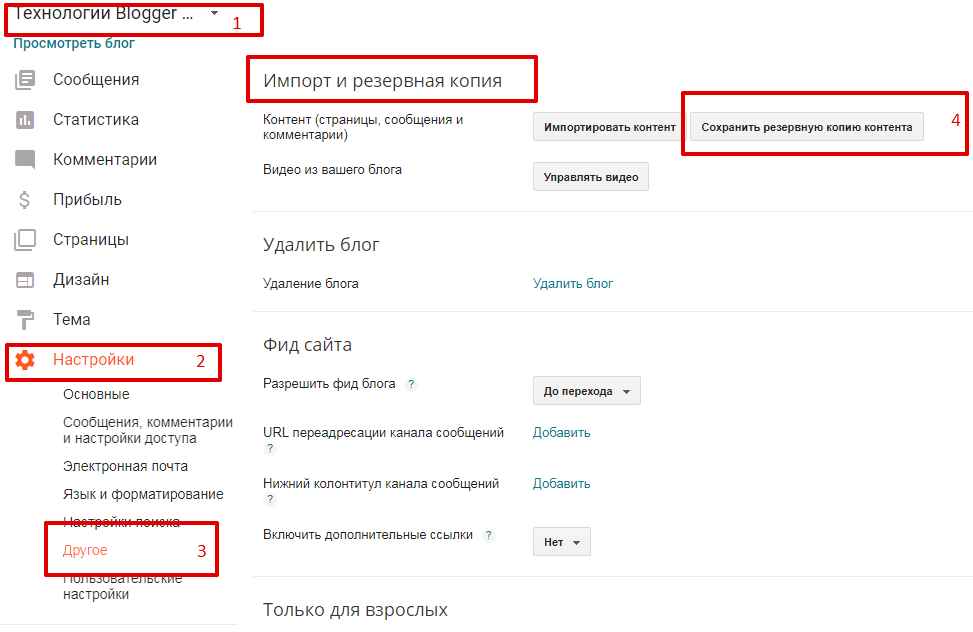Open help for Включить дополнительные ссылки
The image size is (973, 632).
click(488, 535)
